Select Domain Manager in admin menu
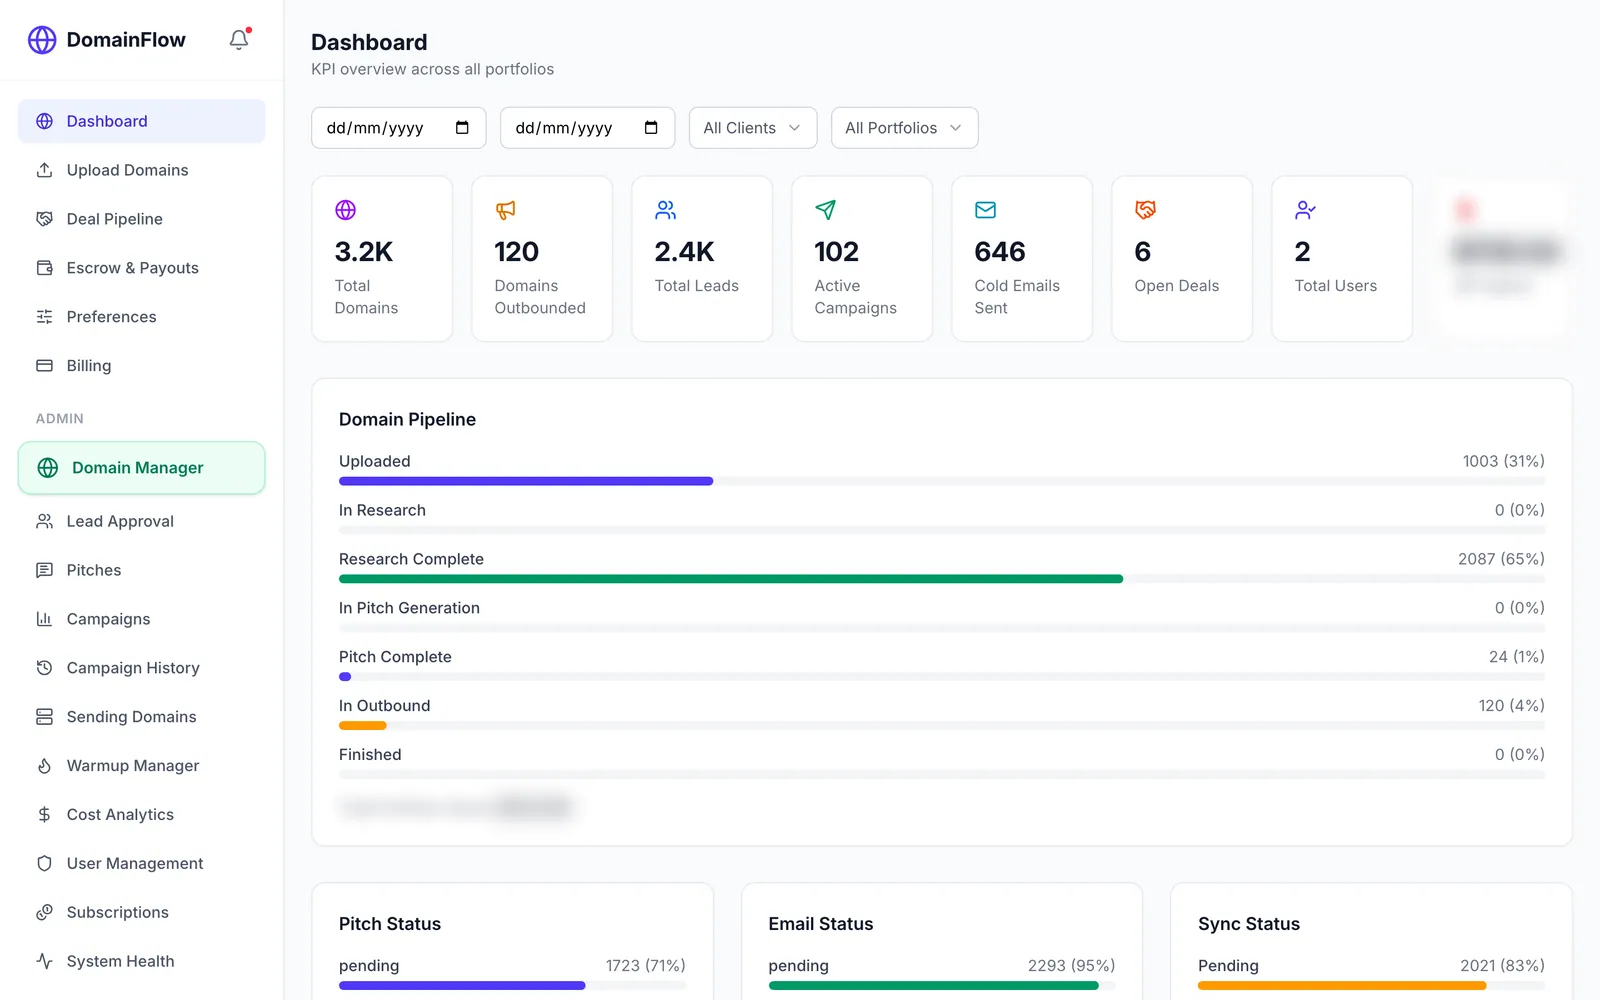1600x1000 pixels. [141, 468]
